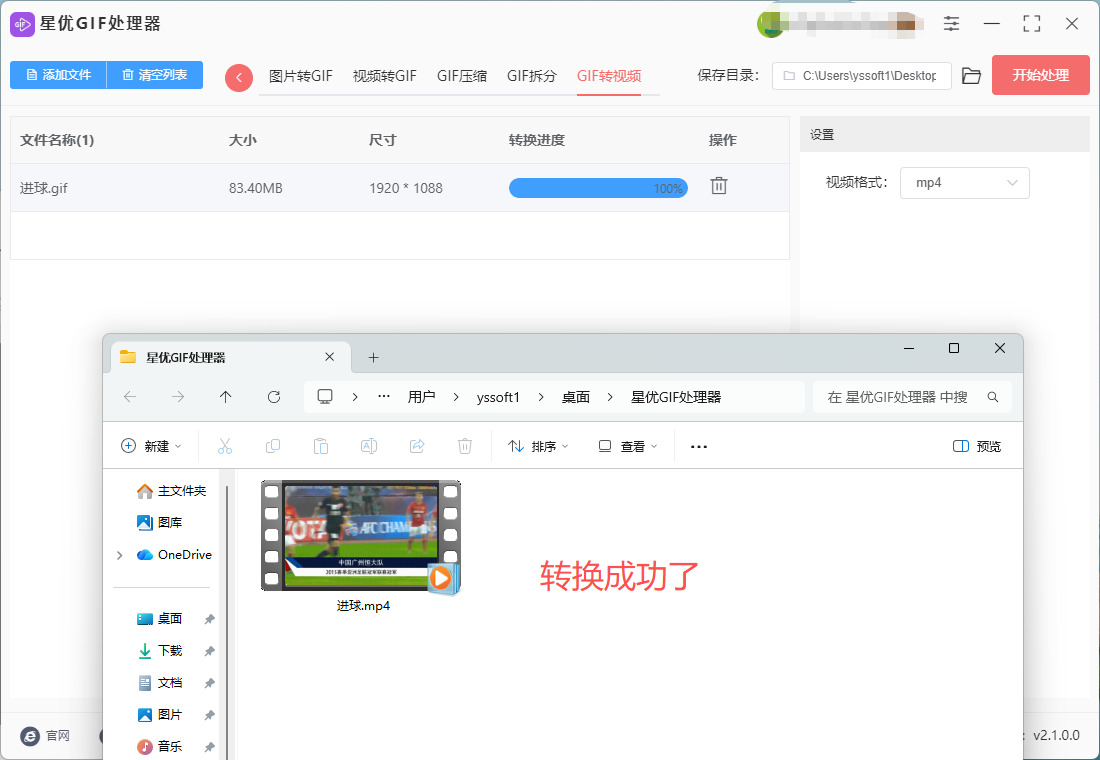Expand the OneDrive tree node
The height and width of the screenshot is (760, 1100).
tap(120, 555)
